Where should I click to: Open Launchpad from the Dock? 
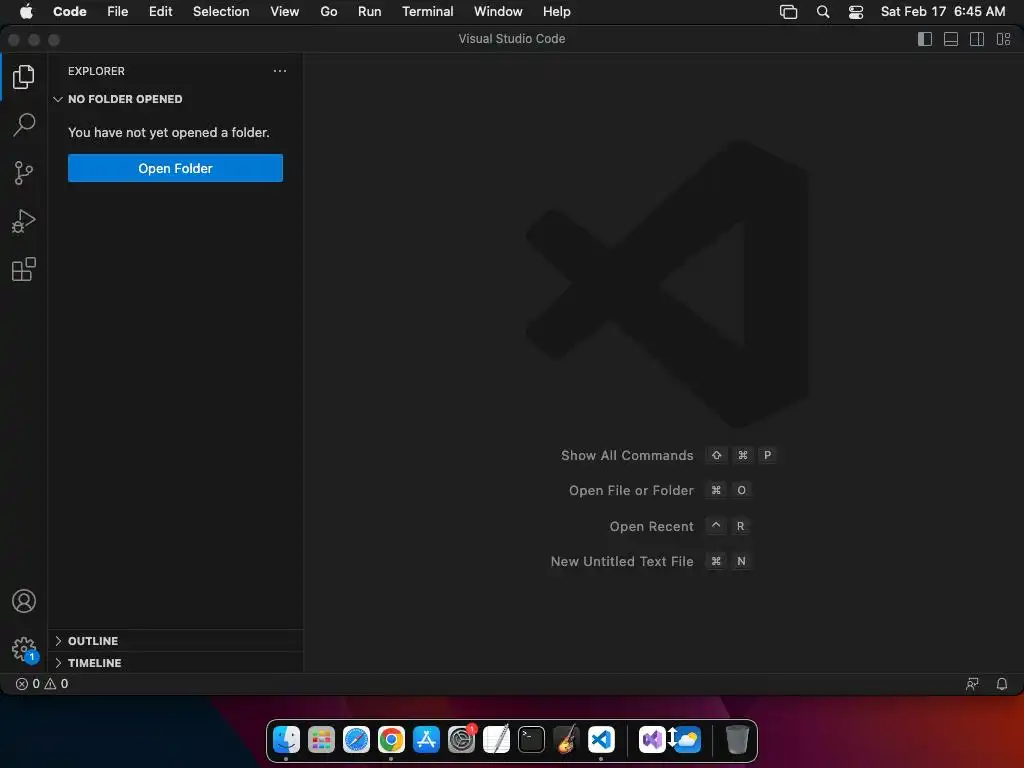[x=321, y=739]
